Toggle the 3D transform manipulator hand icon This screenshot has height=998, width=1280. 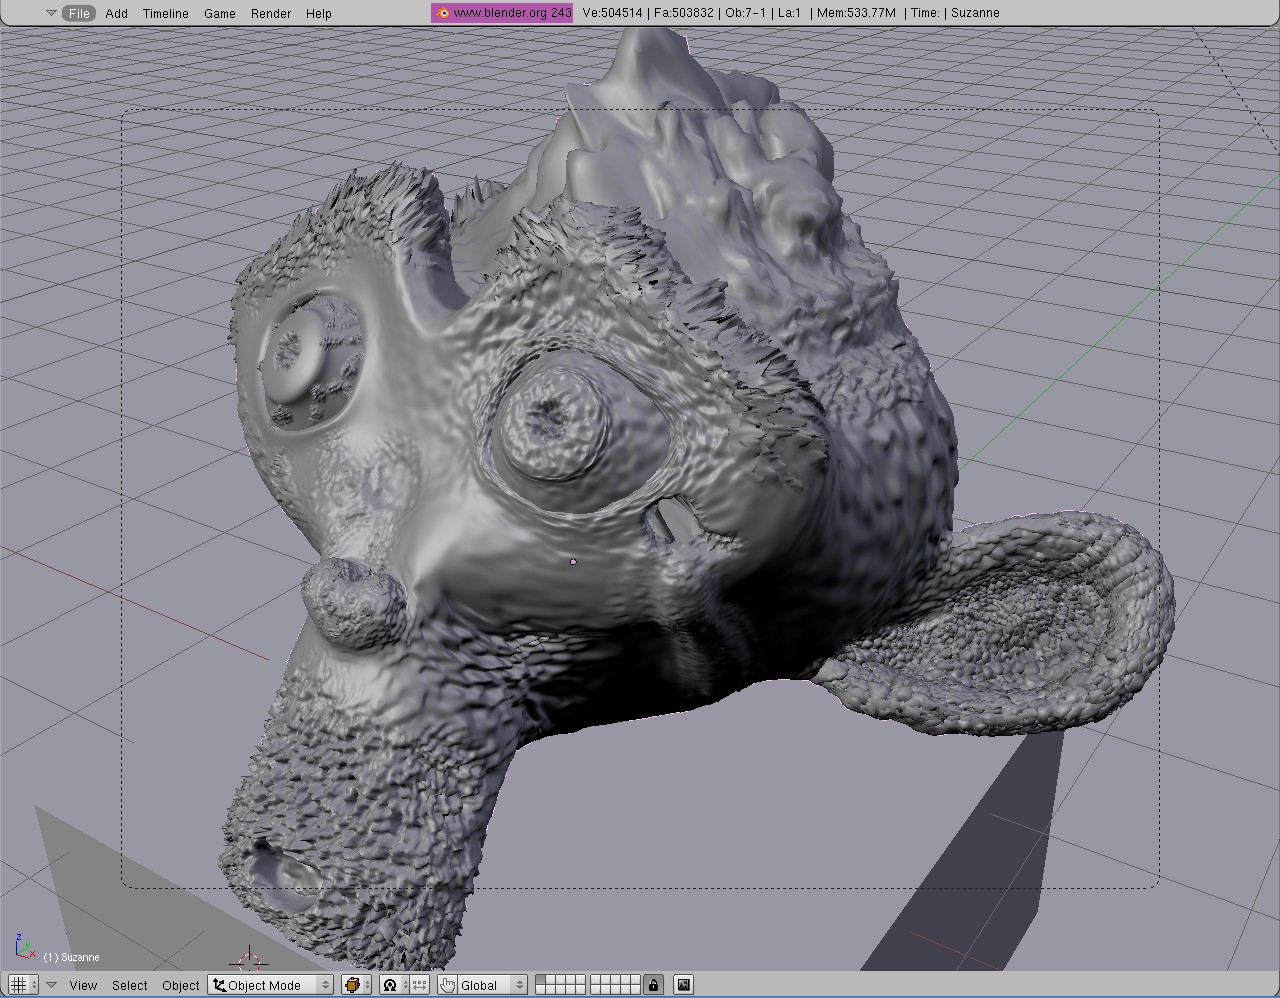pos(447,985)
